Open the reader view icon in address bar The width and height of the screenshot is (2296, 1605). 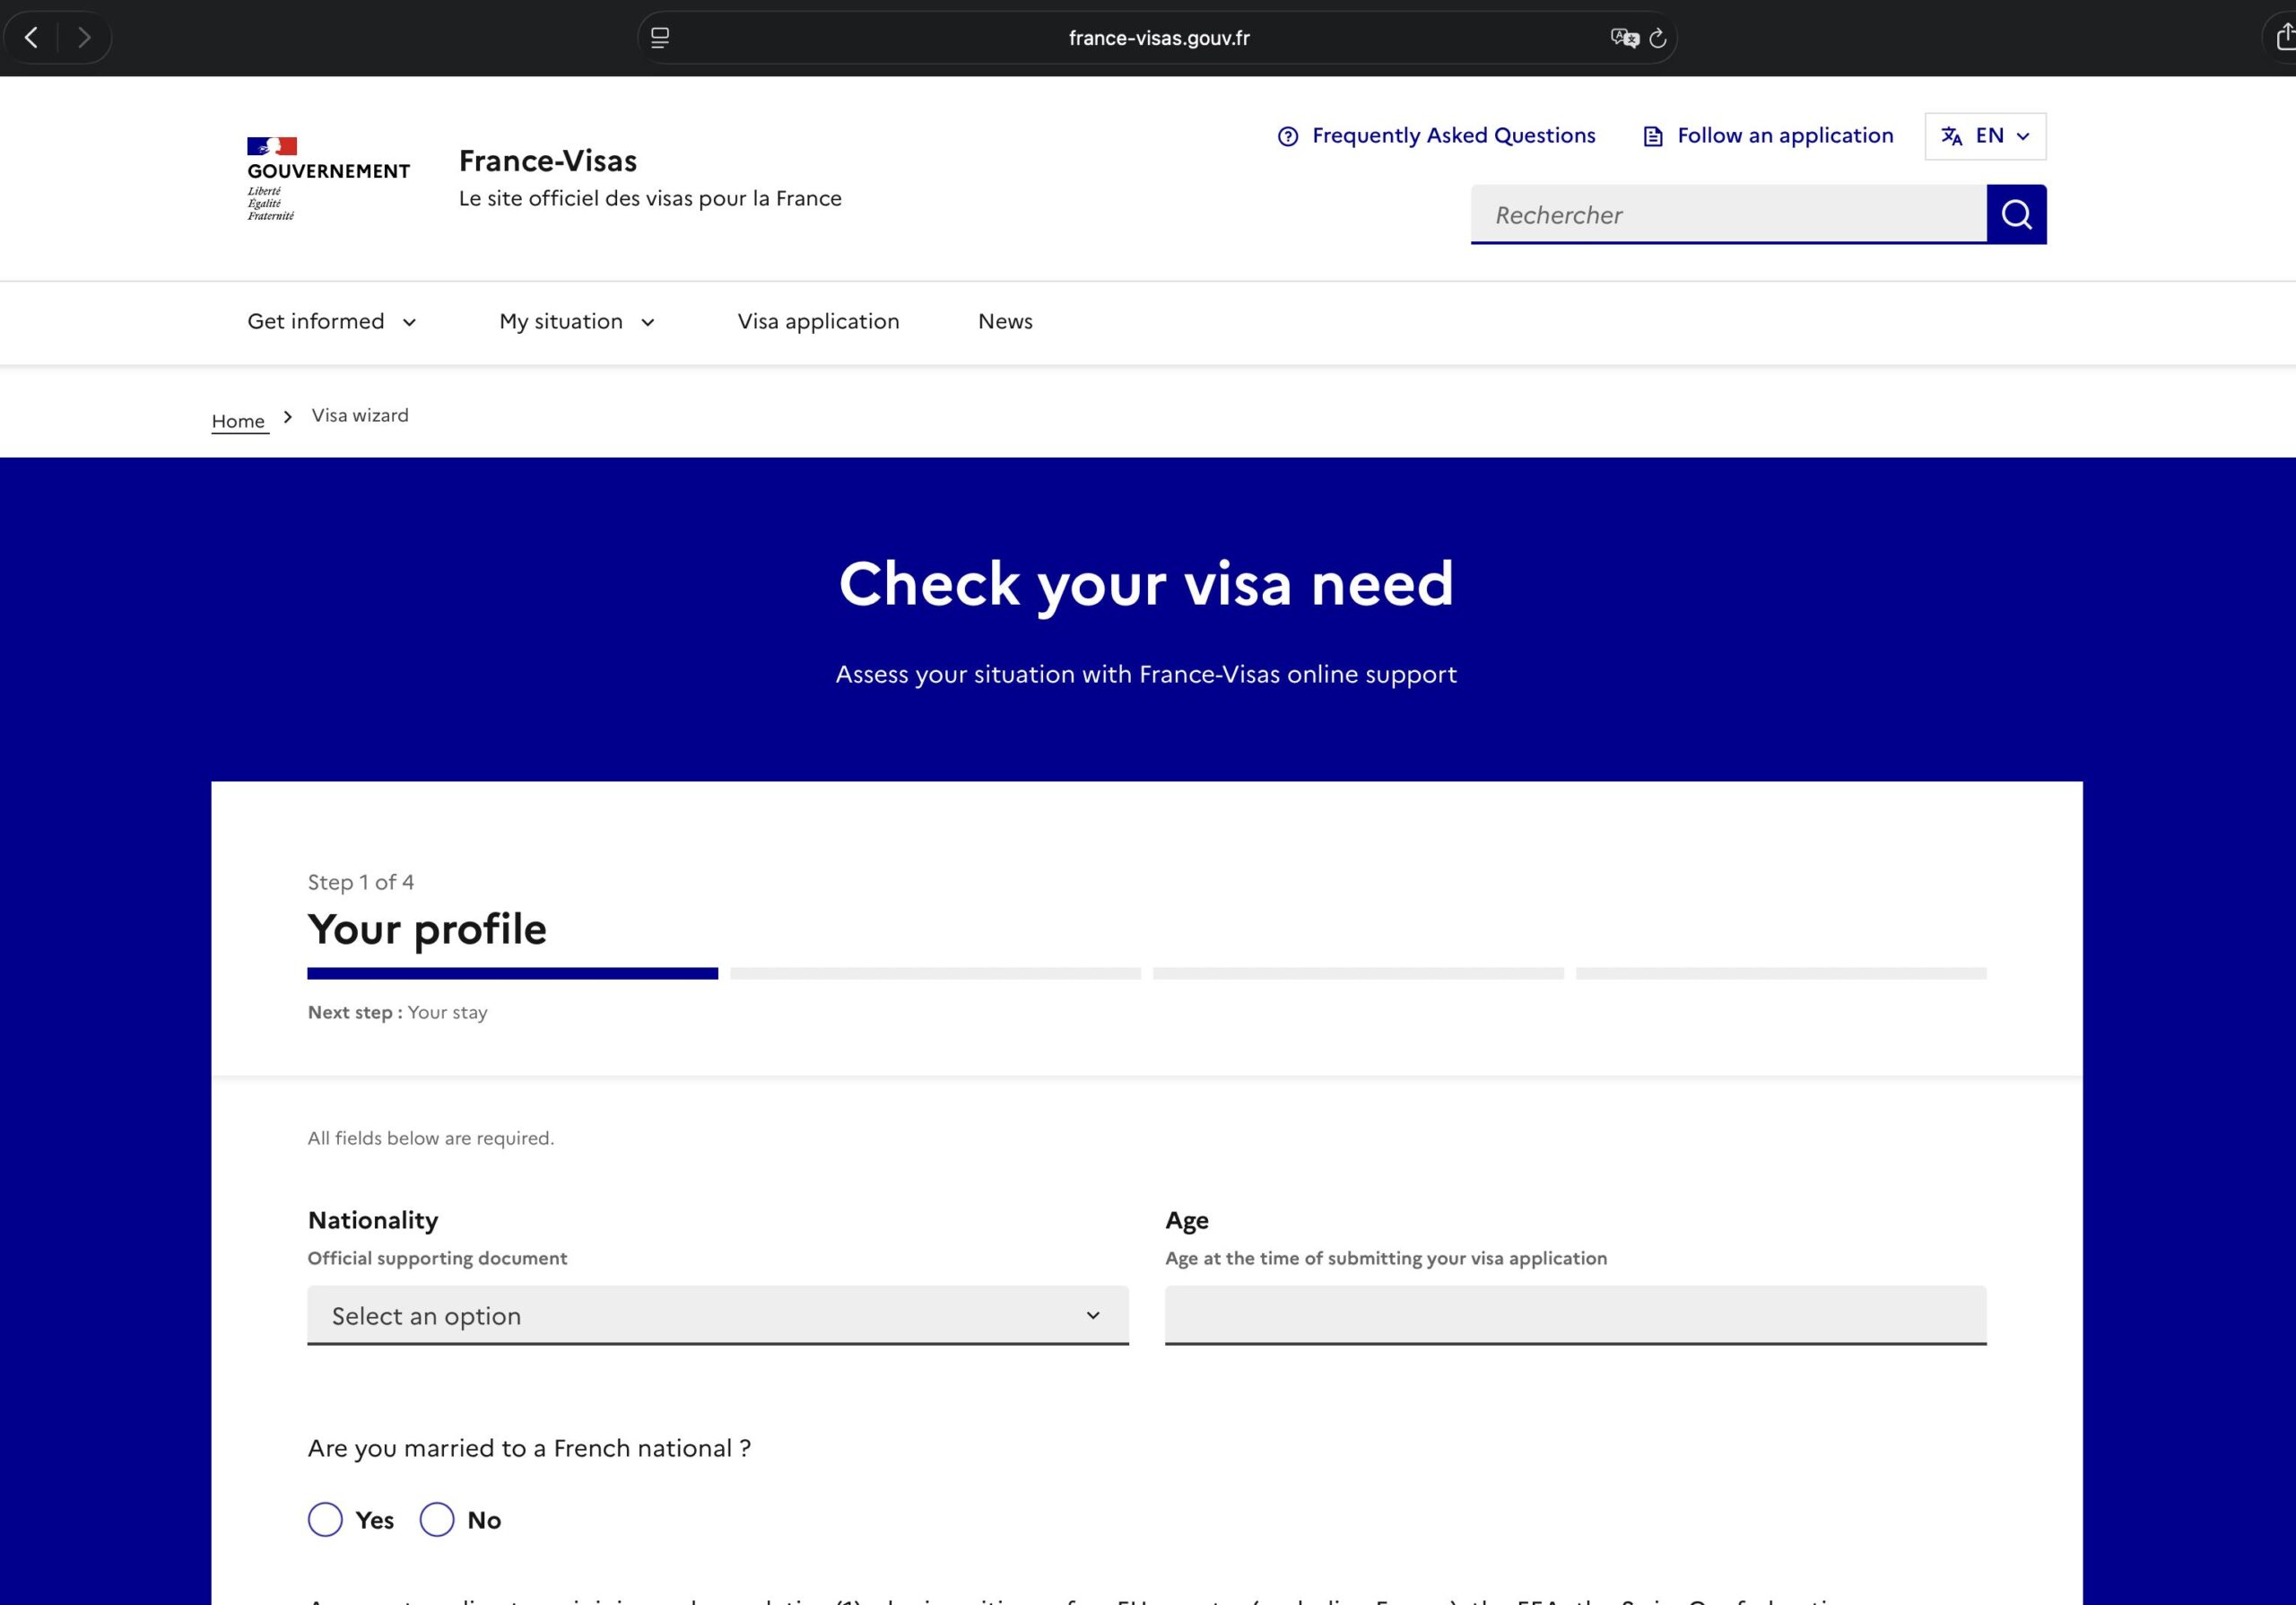[660, 38]
